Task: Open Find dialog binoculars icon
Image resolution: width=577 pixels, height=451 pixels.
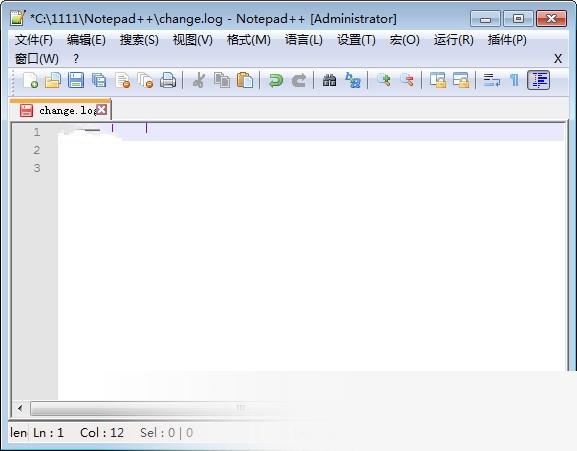Action: click(x=329, y=80)
